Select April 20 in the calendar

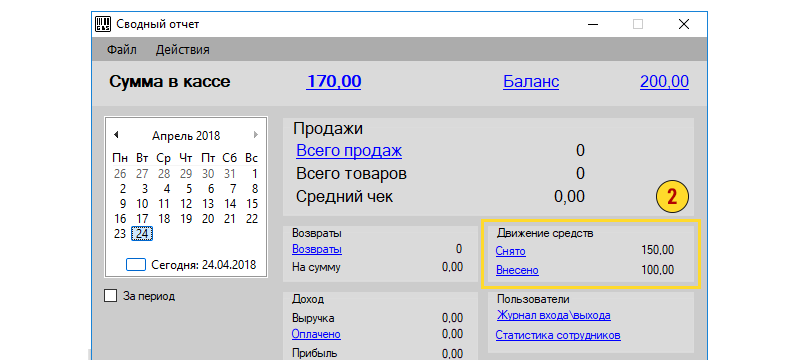(x=208, y=219)
